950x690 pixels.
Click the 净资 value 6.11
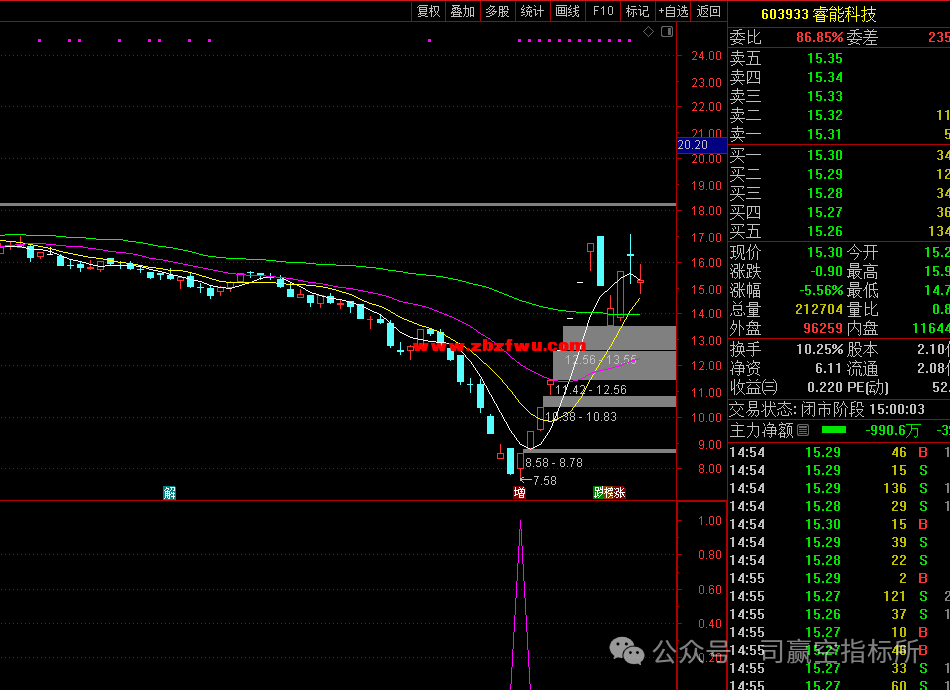[x=828, y=368]
